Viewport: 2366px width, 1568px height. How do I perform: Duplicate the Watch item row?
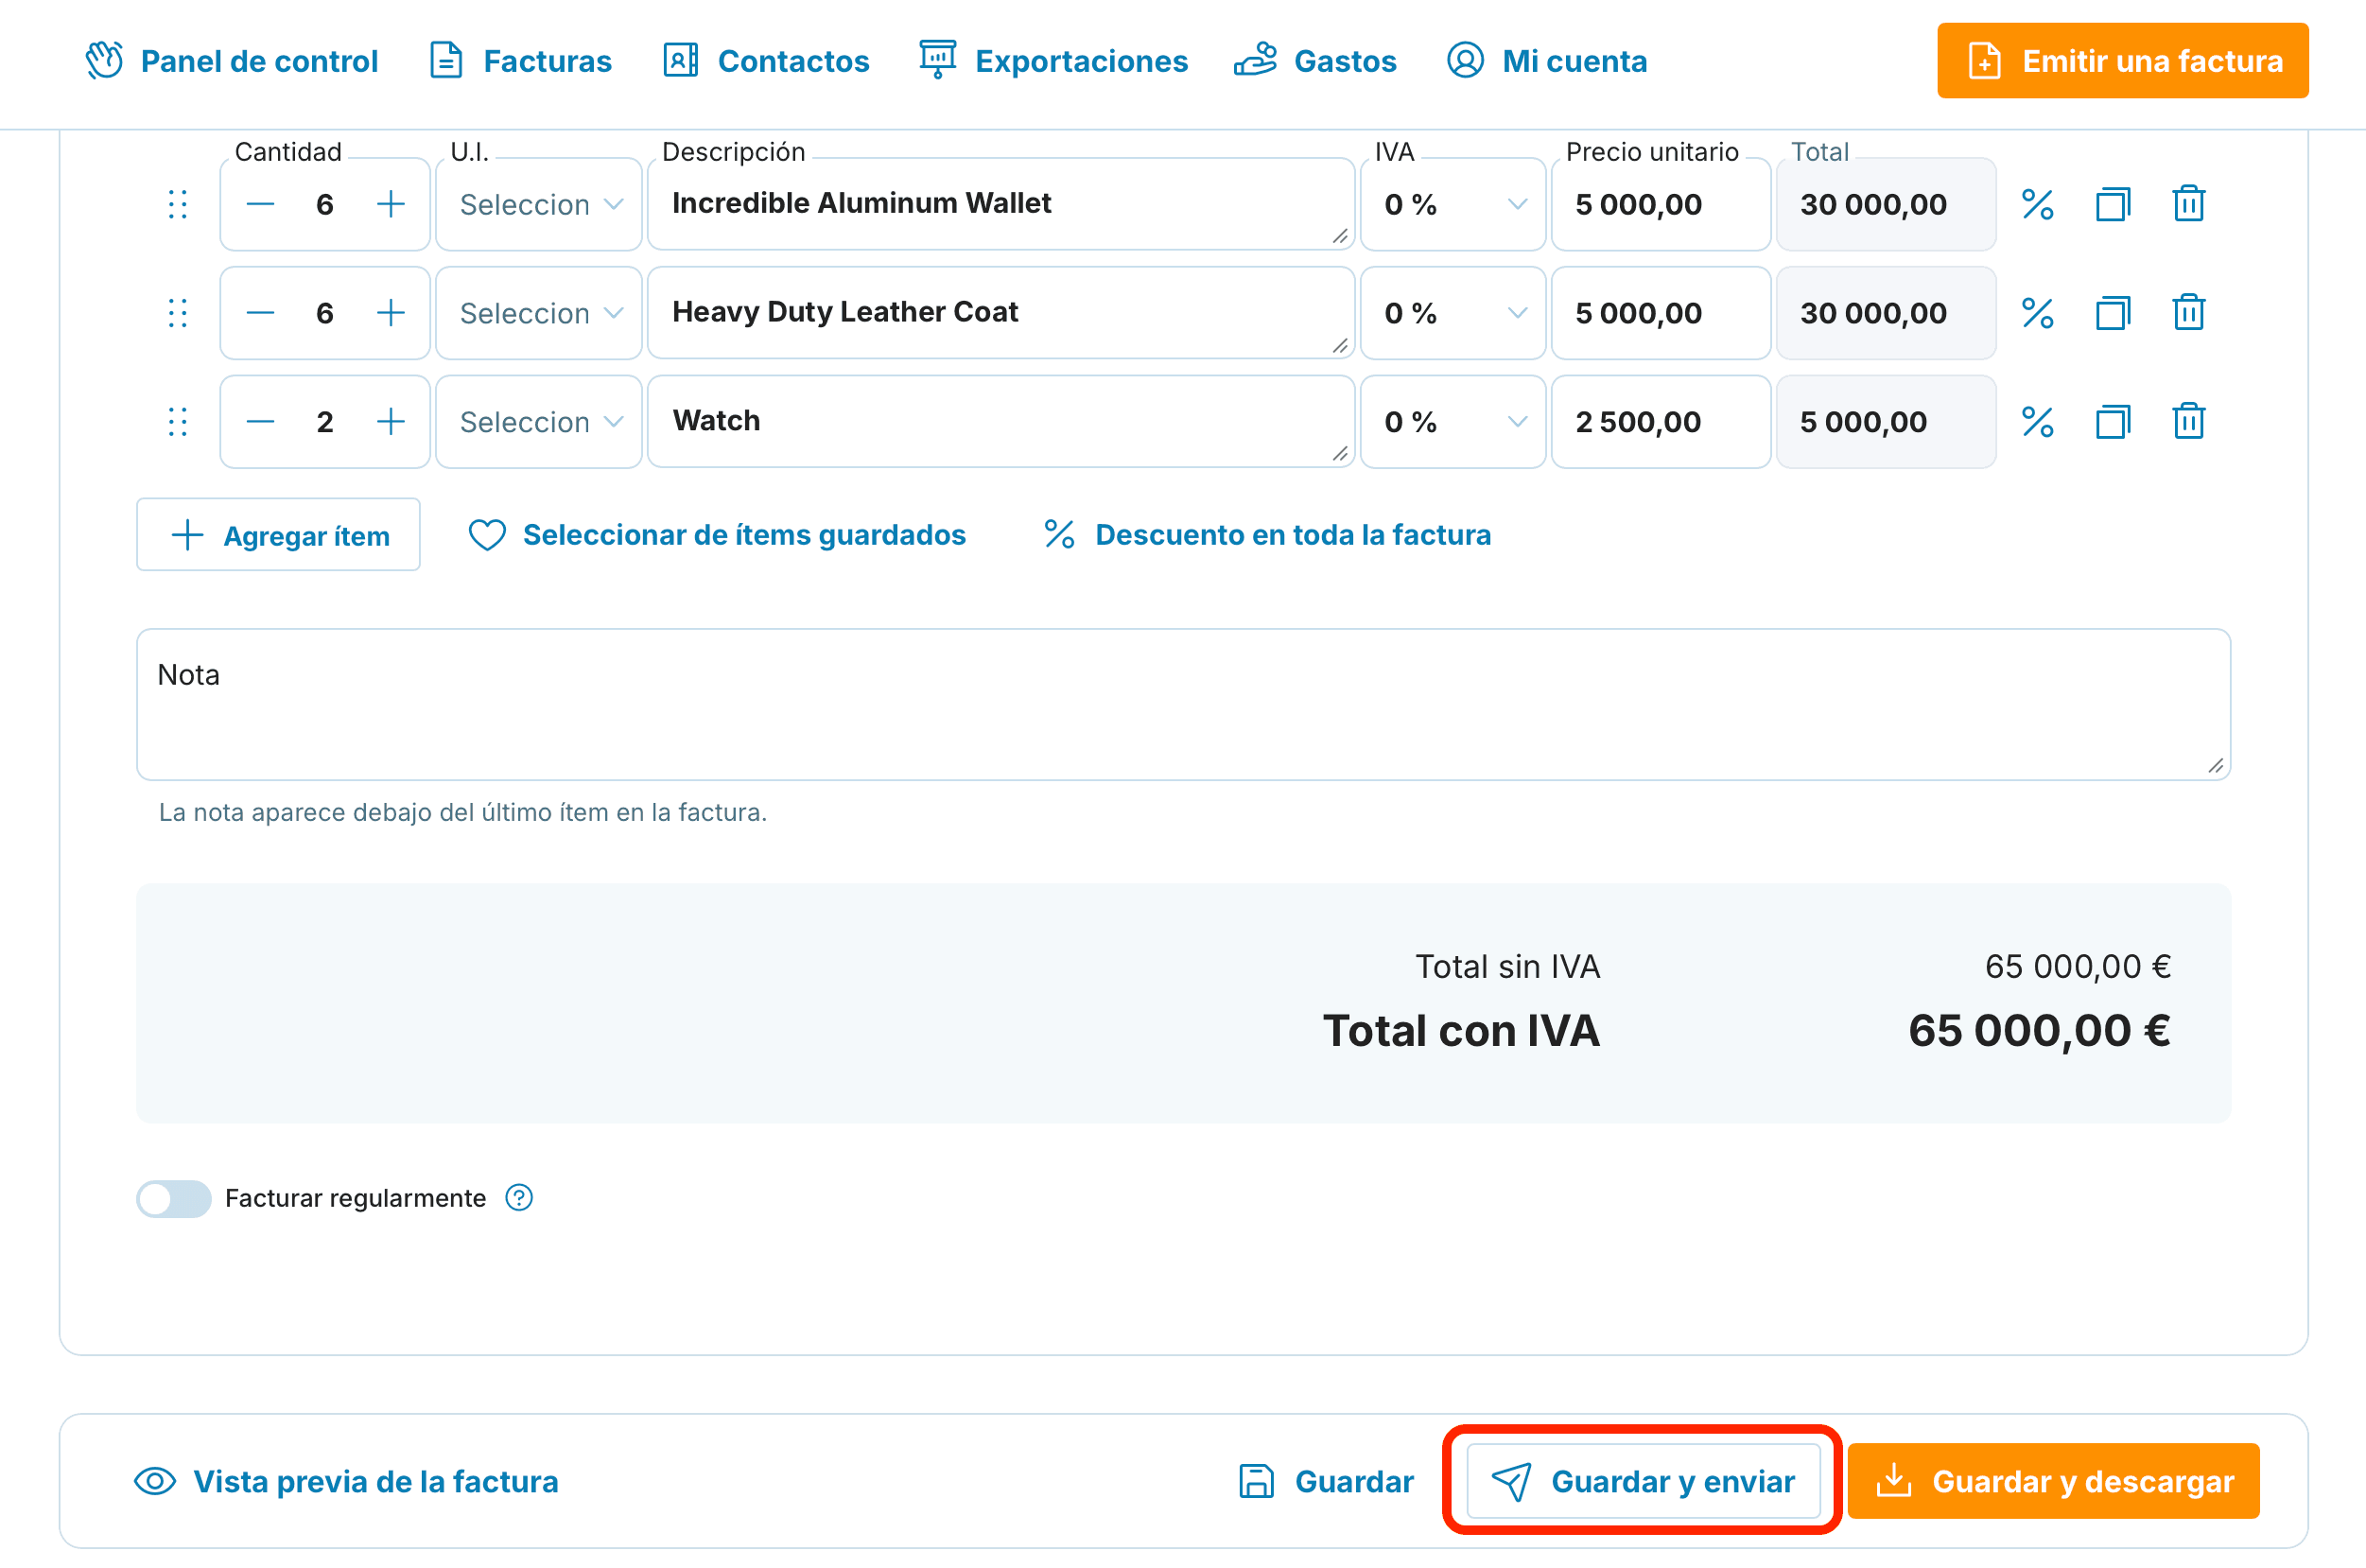(x=2113, y=422)
